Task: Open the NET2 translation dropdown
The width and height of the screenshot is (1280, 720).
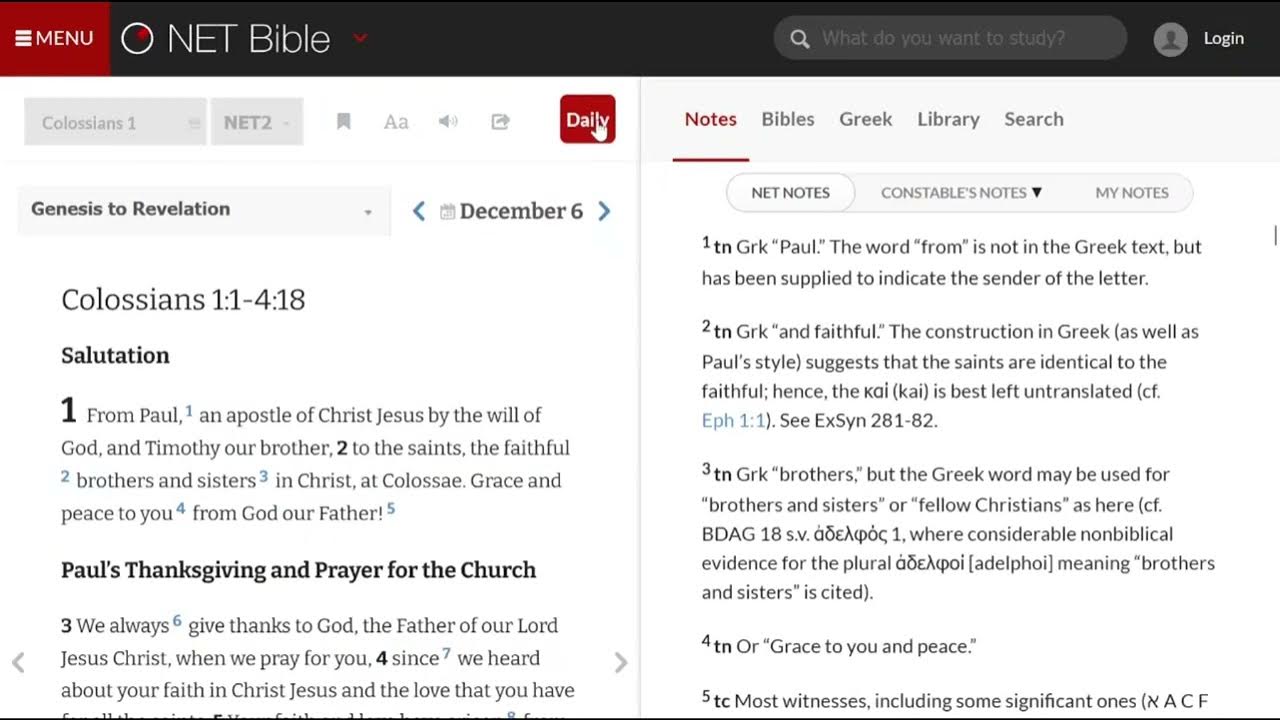Action: pyautogui.click(x=257, y=122)
